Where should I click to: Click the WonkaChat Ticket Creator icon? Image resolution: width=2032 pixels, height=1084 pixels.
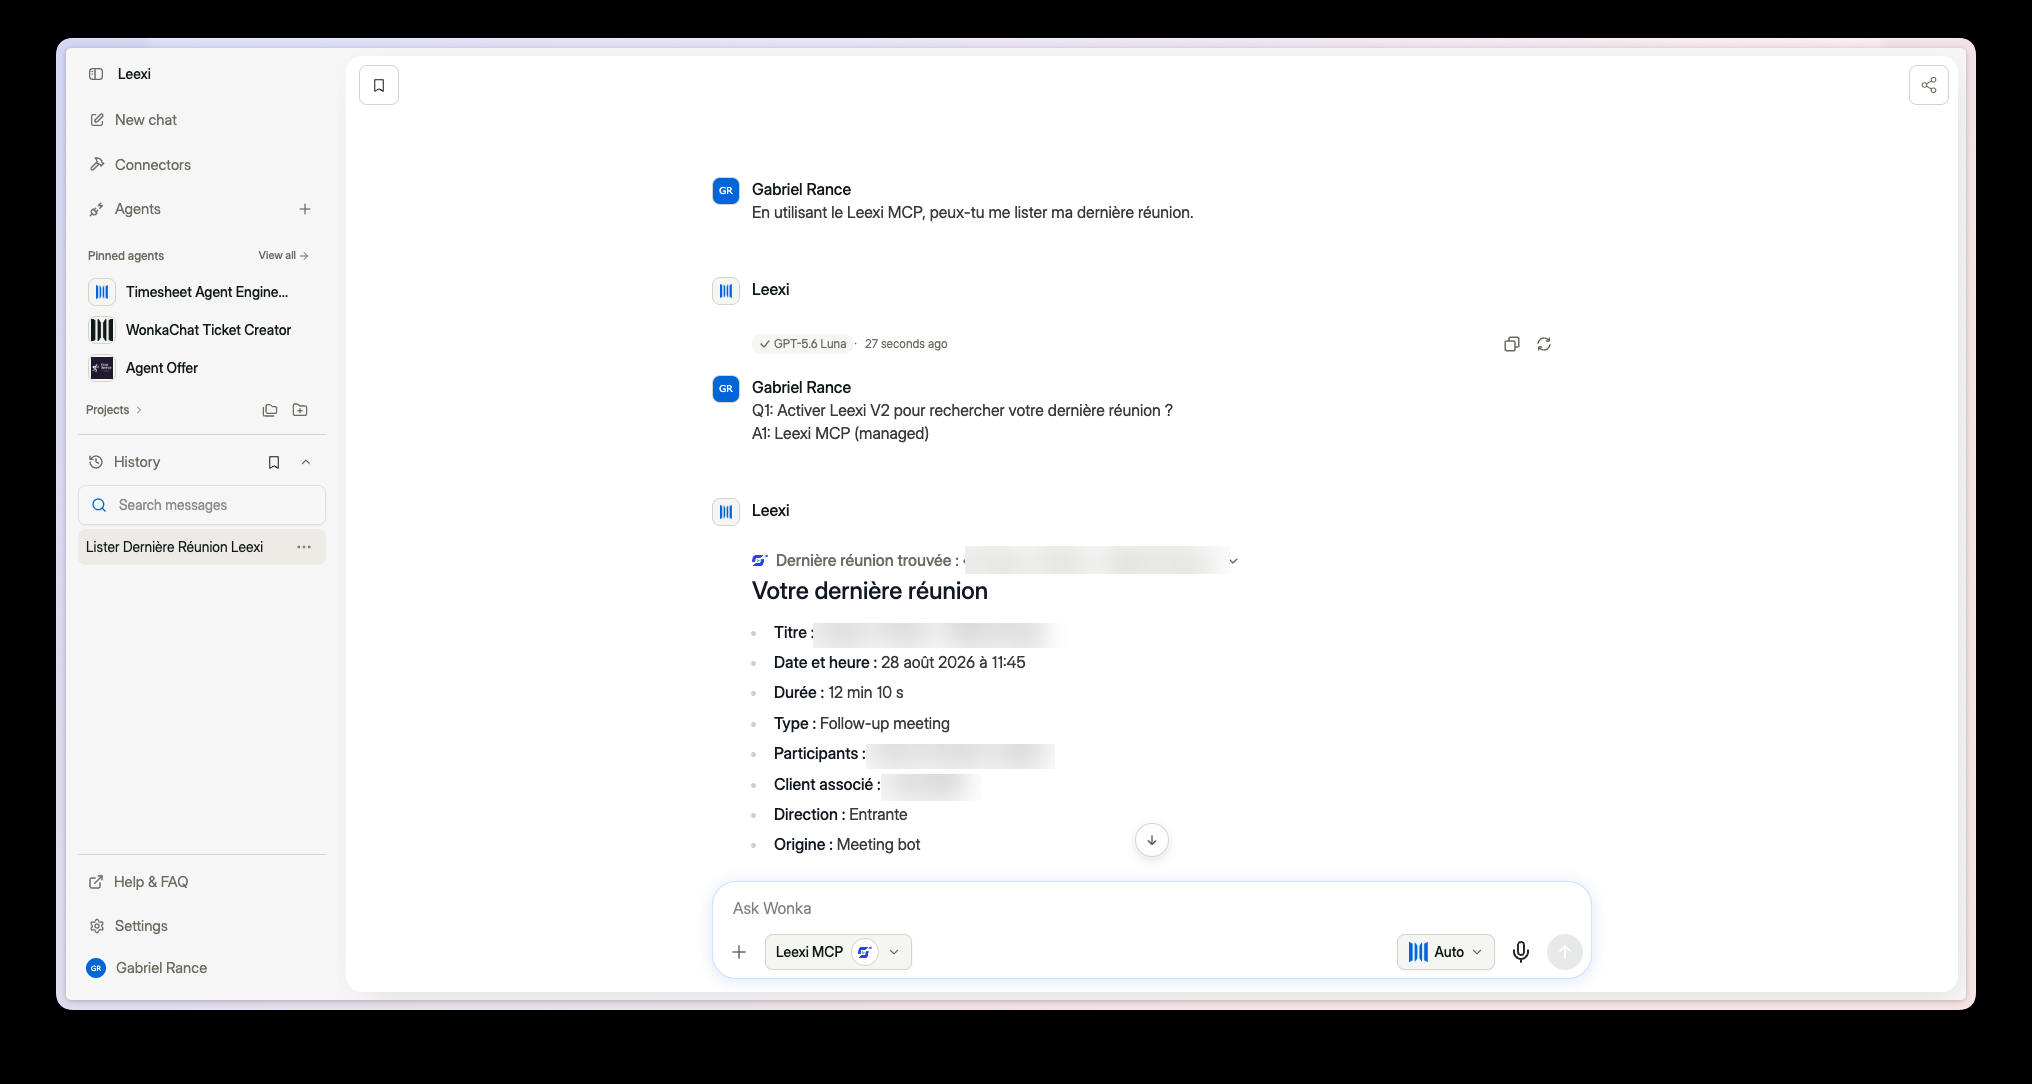[102, 330]
